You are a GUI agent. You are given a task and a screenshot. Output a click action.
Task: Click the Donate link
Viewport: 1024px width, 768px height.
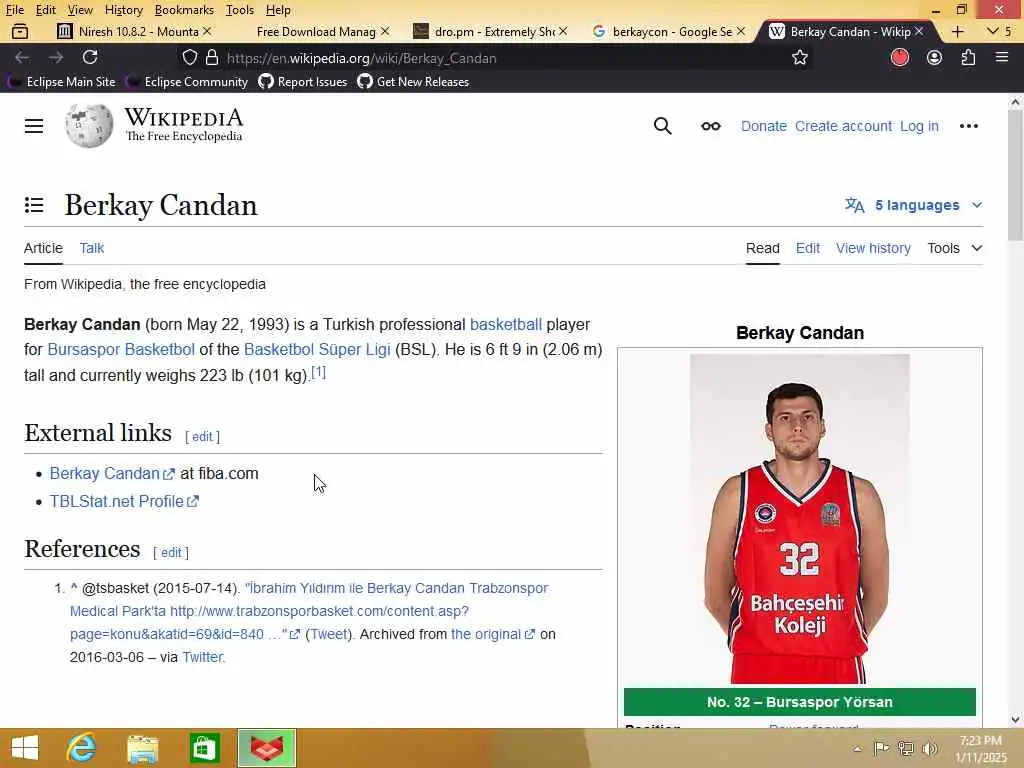pos(763,126)
